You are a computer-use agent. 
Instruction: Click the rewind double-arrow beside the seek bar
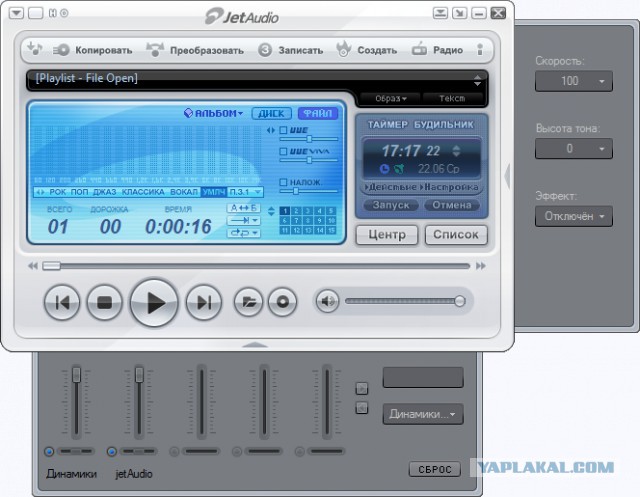(x=33, y=266)
